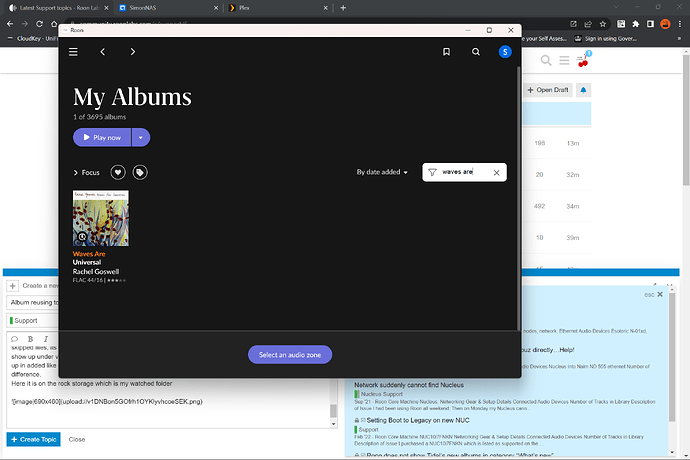Click the Create Topic button
Viewport: 690px width, 460px height.
[33, 439]
